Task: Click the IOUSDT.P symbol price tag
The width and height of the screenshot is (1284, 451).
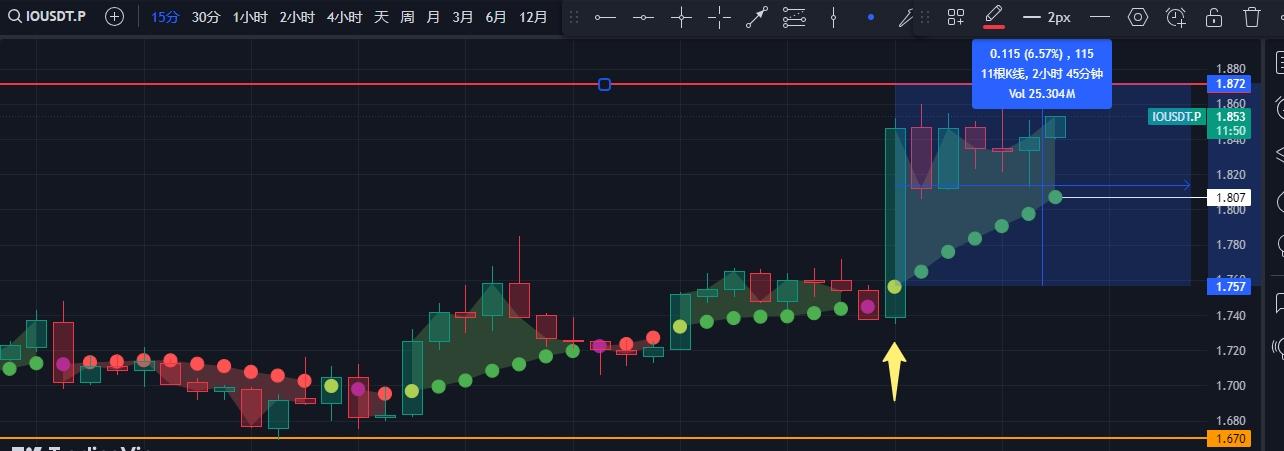Action: click(x=1176, y=117)
